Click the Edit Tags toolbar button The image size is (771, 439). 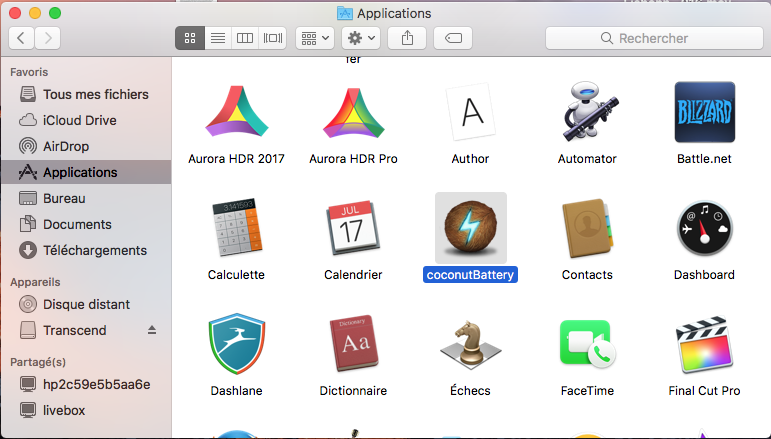(453, 38)
